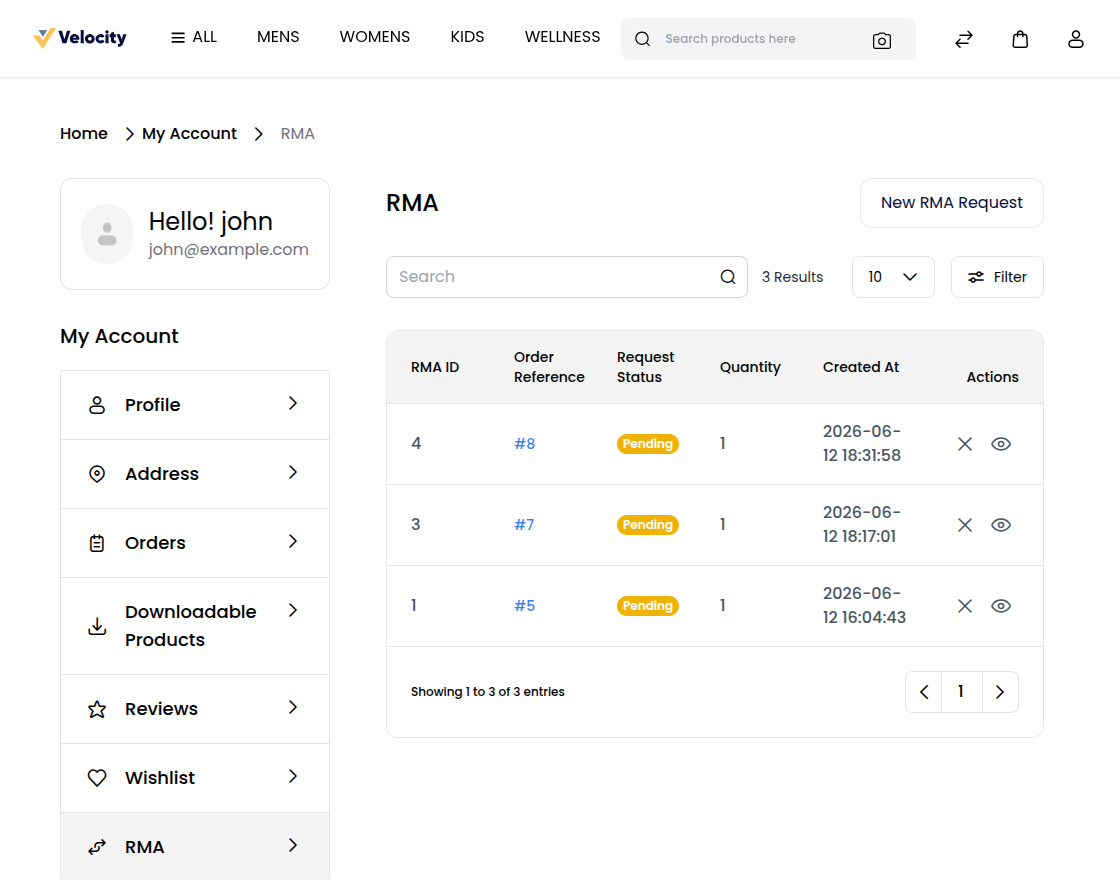Image resolution: width=1120 pixels, height=880 pixels.
Task: Click the Created At column header
Action: pos(861,367)
